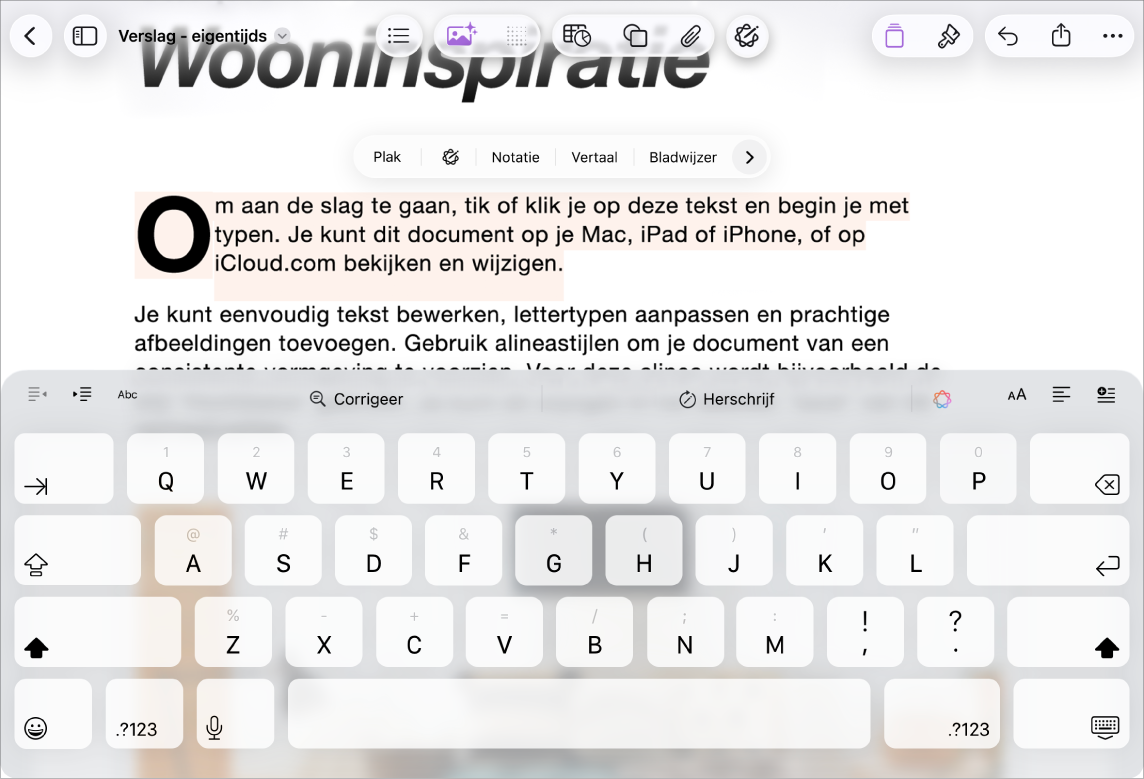Attach a file with the paperclip icon

690,35
